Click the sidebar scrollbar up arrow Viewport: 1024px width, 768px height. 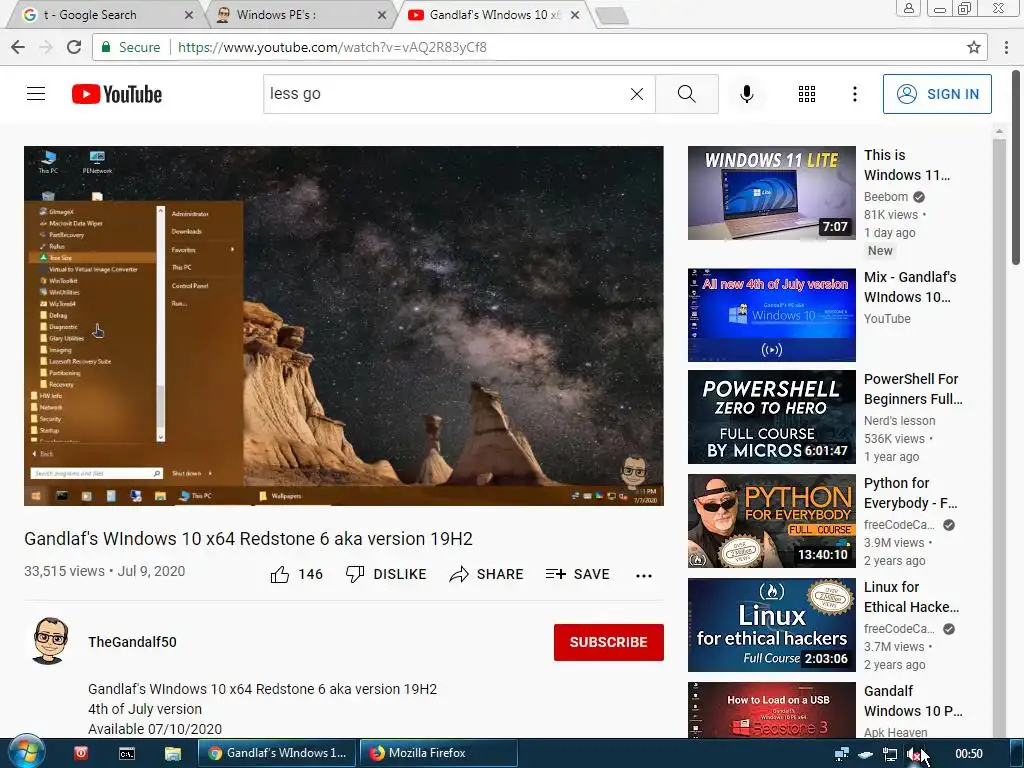tap(999, 132)
